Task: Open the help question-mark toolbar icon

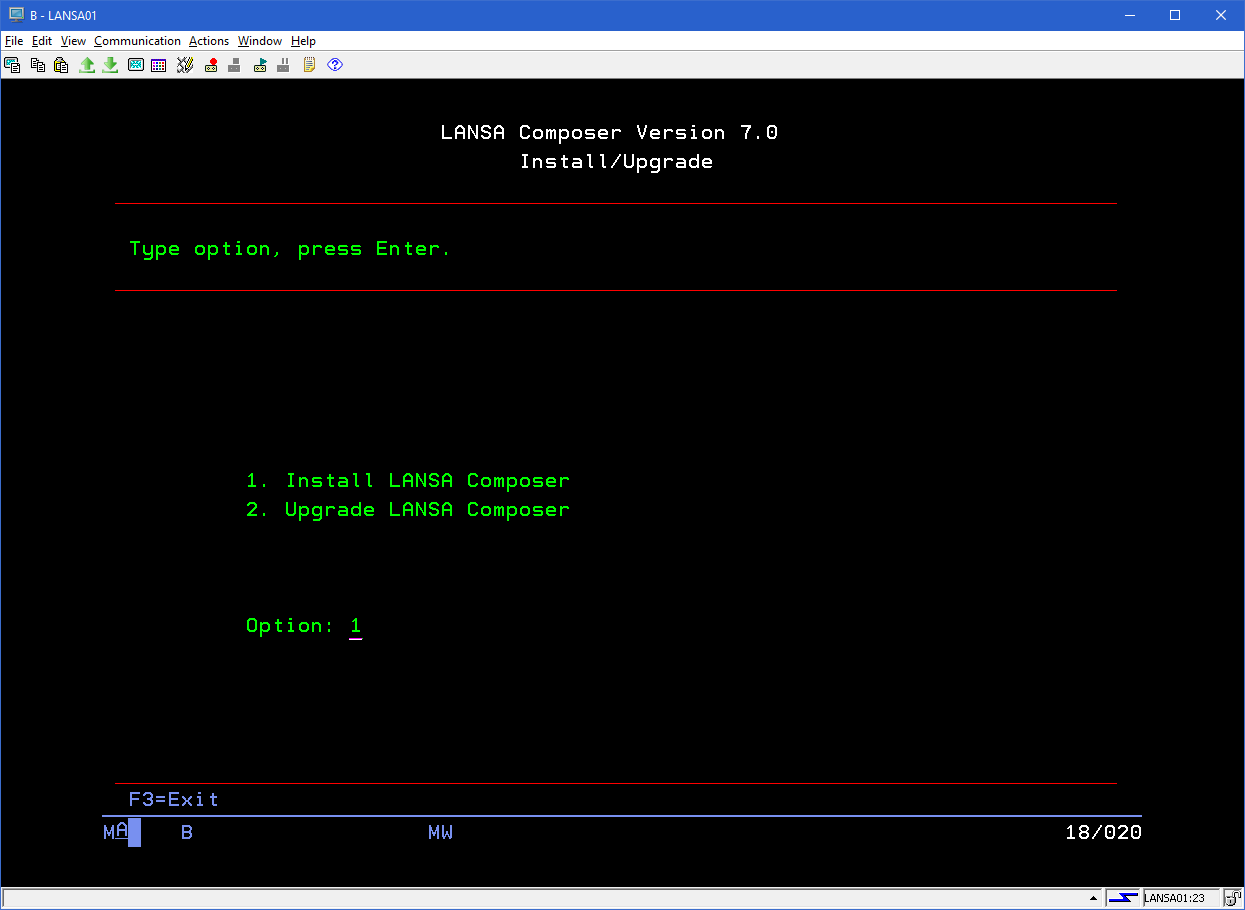Action: pos(335,65)
